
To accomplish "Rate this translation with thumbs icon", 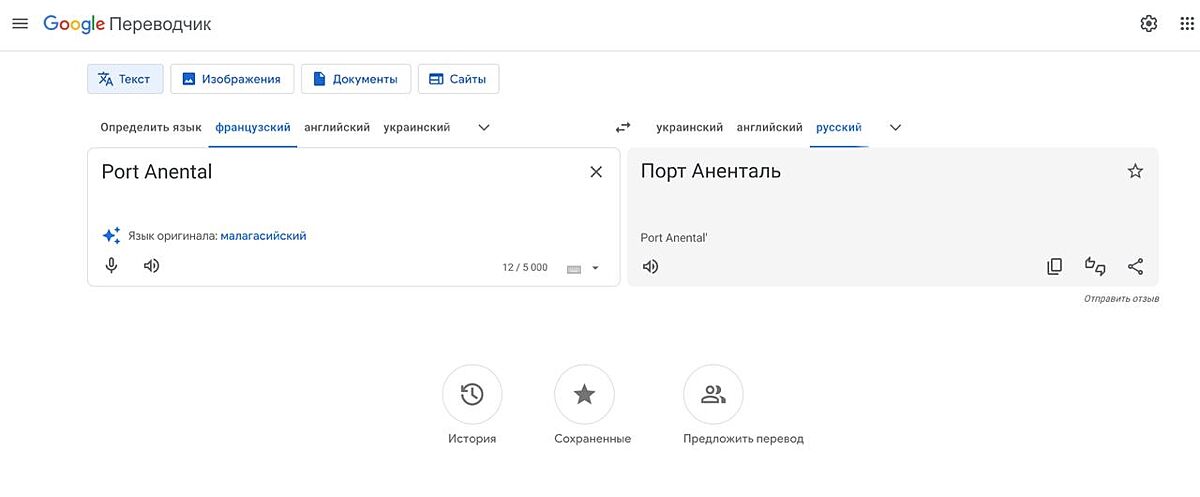I will [x=1095, y=267].
